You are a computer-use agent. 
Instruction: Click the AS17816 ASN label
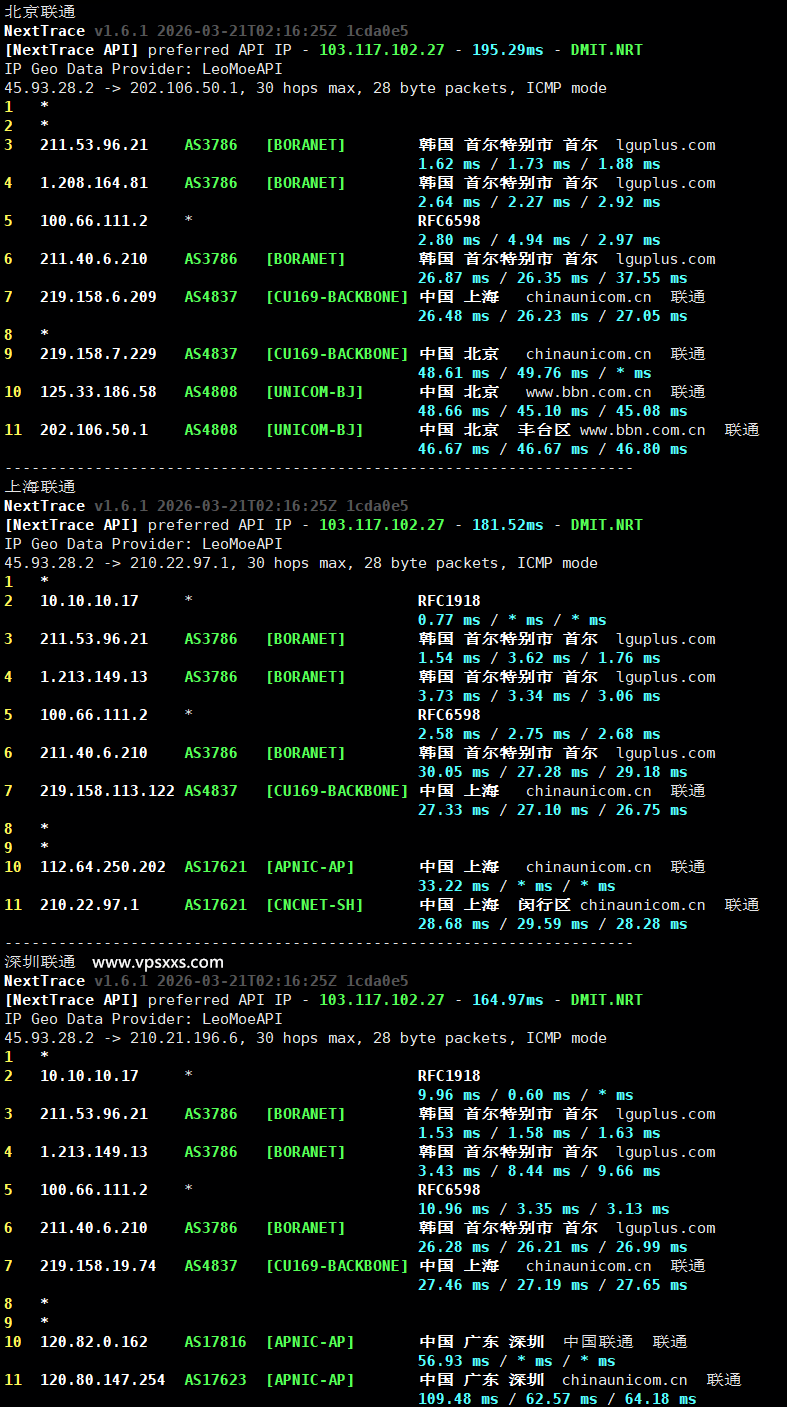click(215, 1342)
